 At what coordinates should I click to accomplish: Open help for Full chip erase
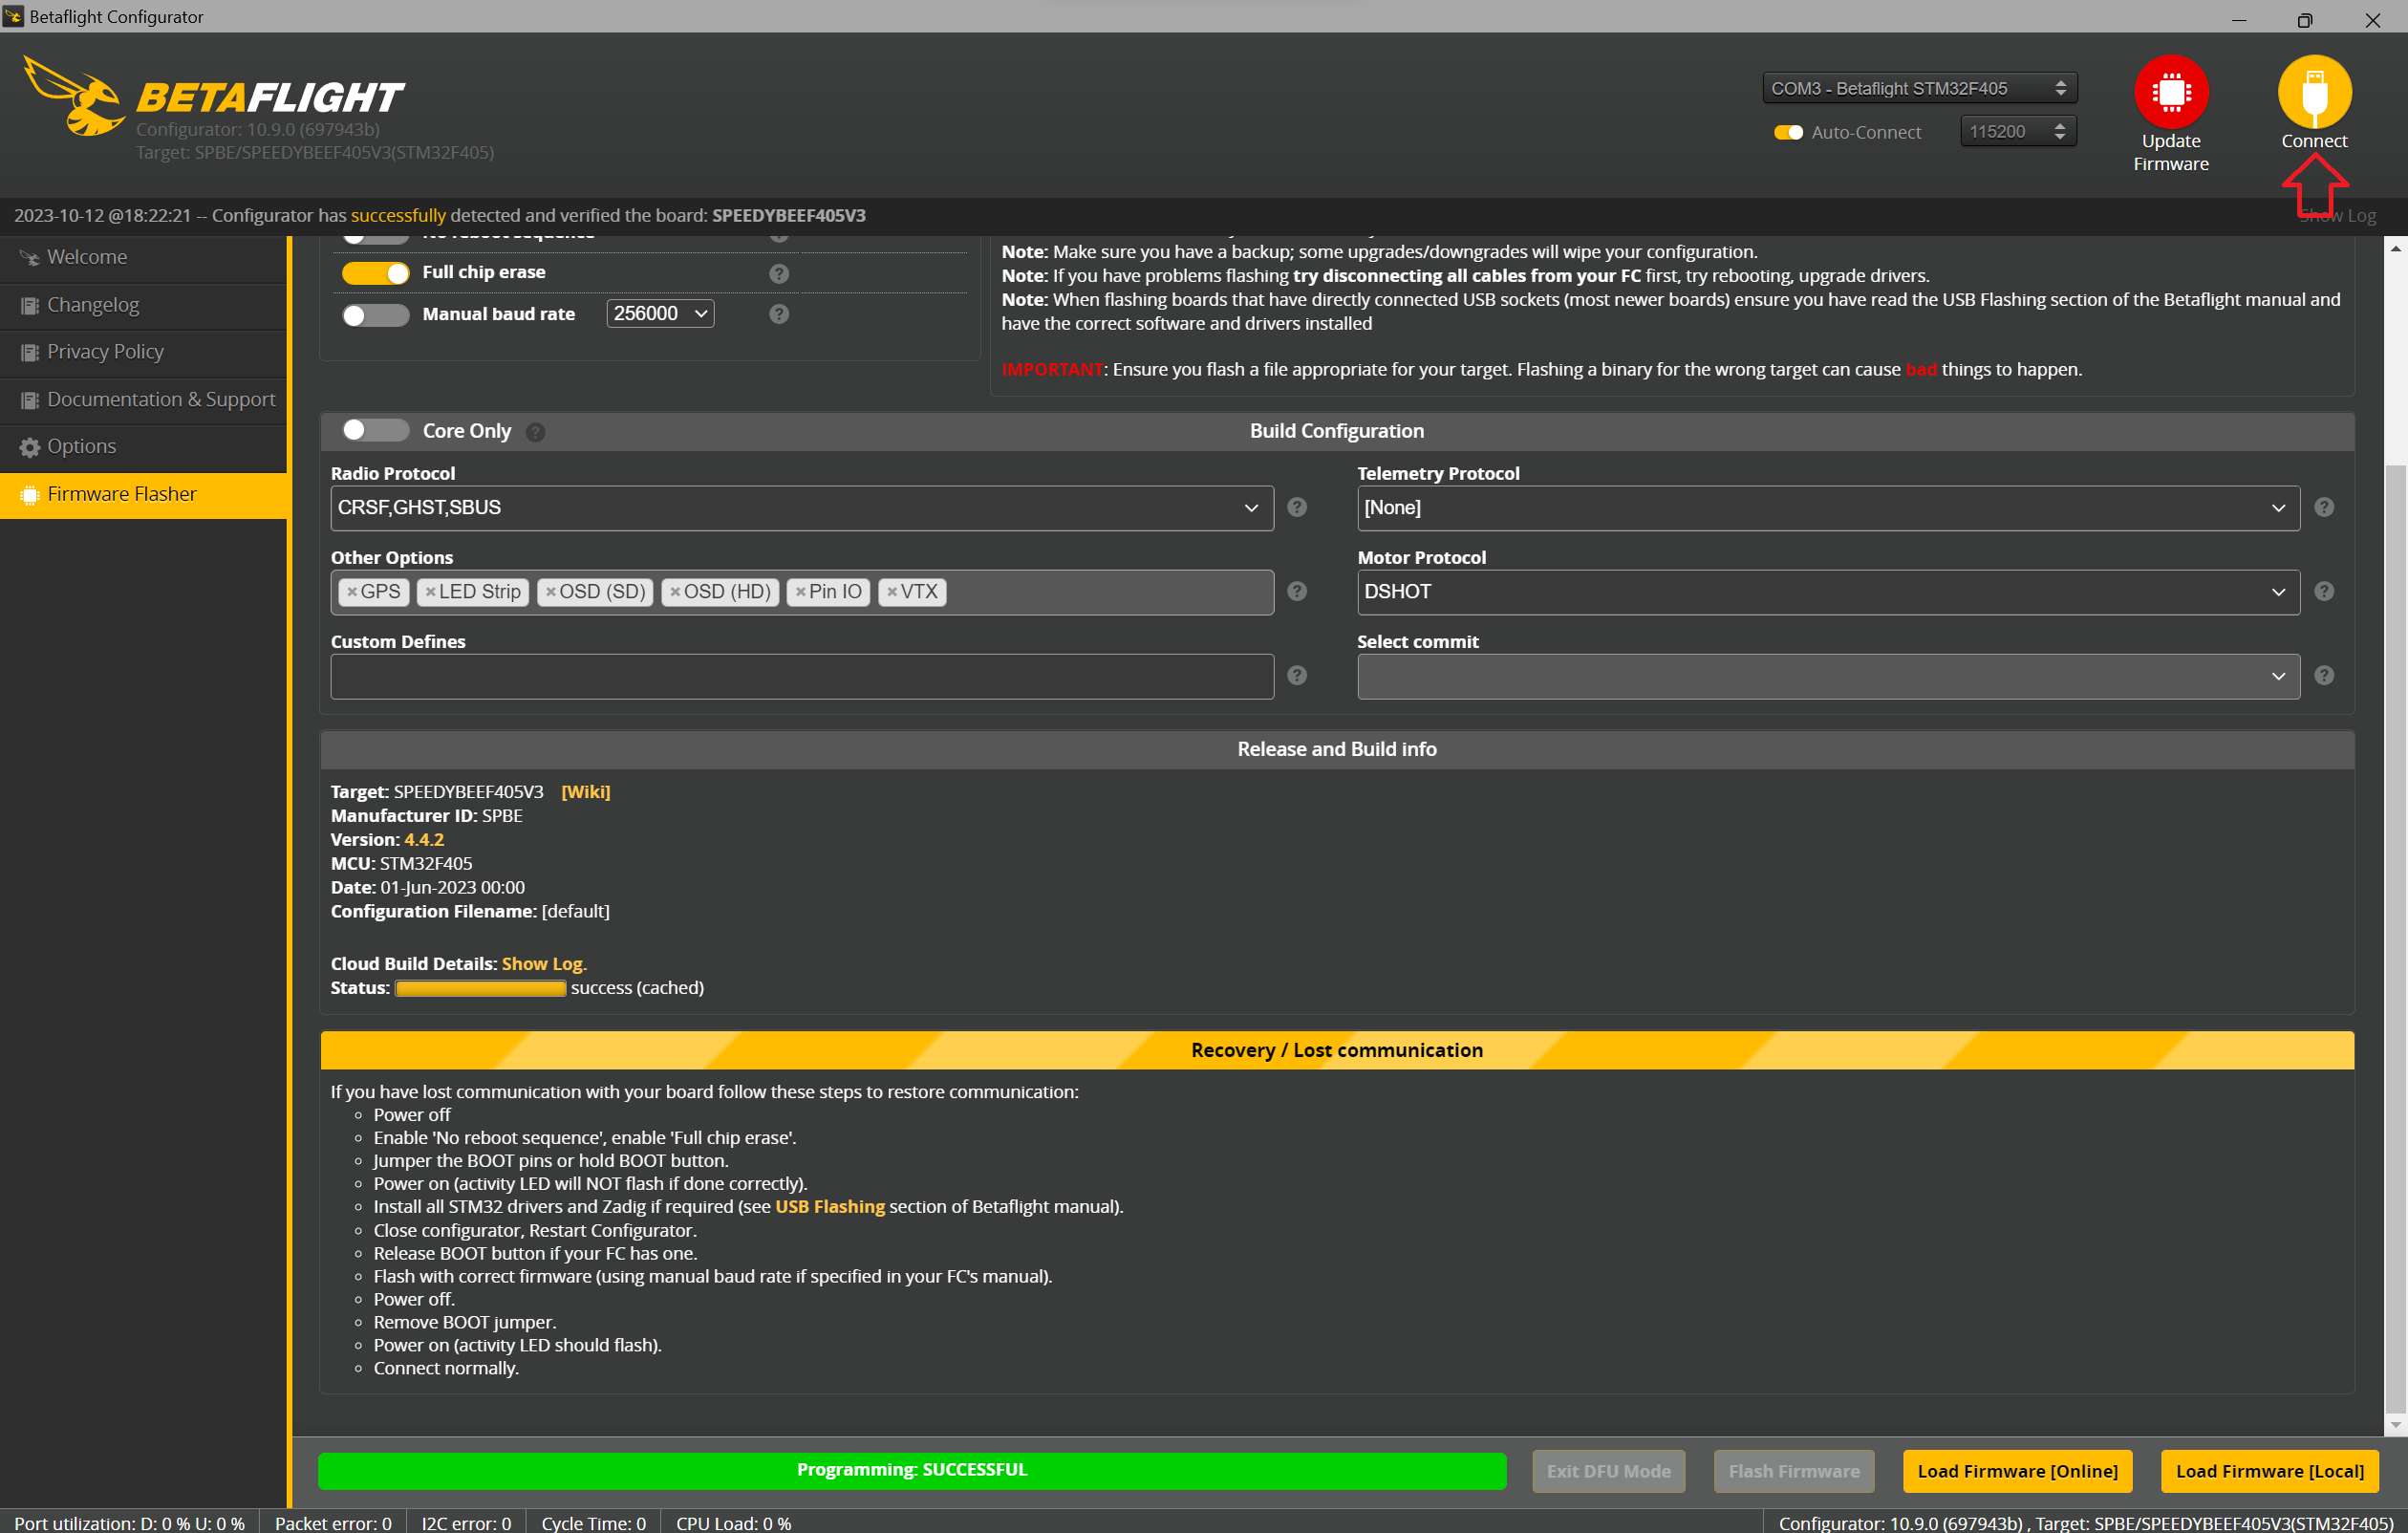[778, 273]
